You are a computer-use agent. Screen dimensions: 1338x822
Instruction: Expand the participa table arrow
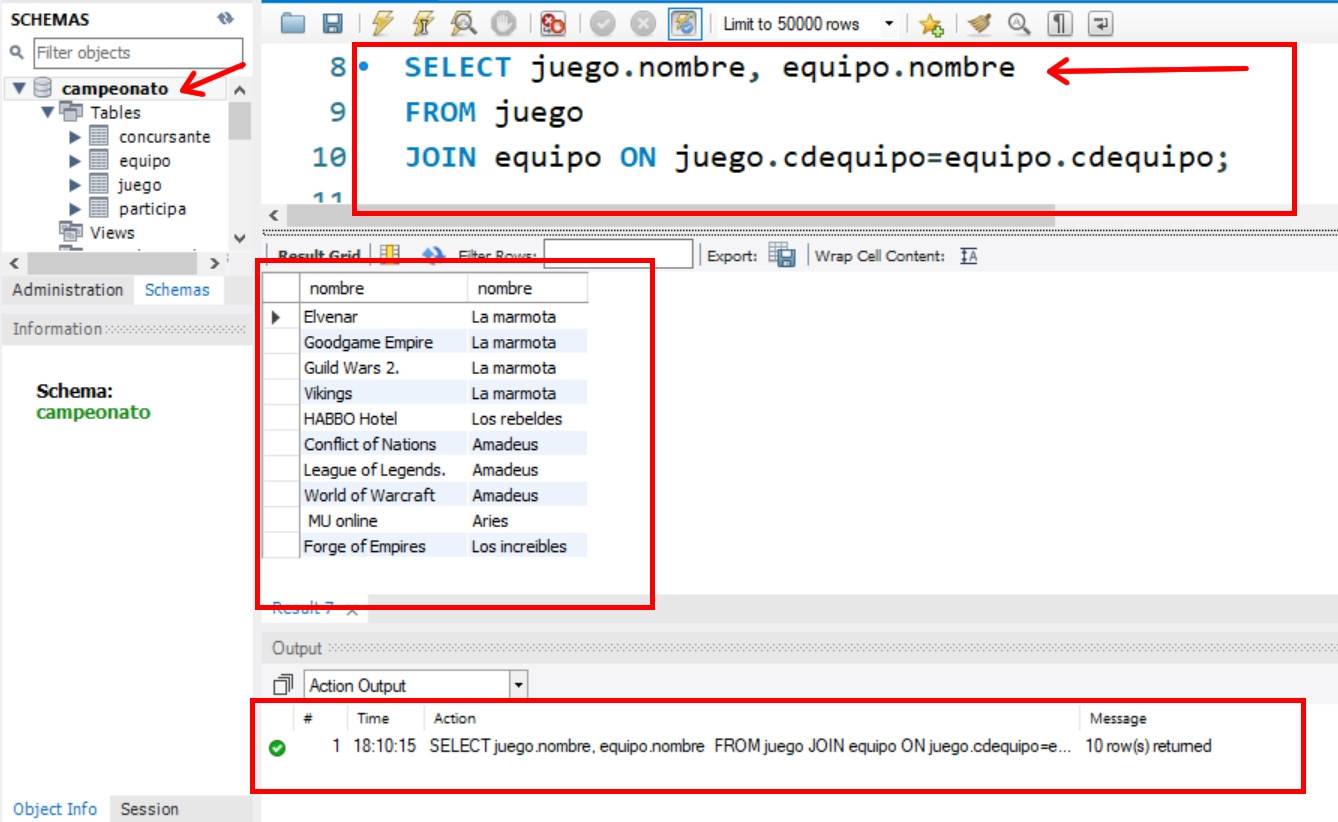[x=75, y=209]
